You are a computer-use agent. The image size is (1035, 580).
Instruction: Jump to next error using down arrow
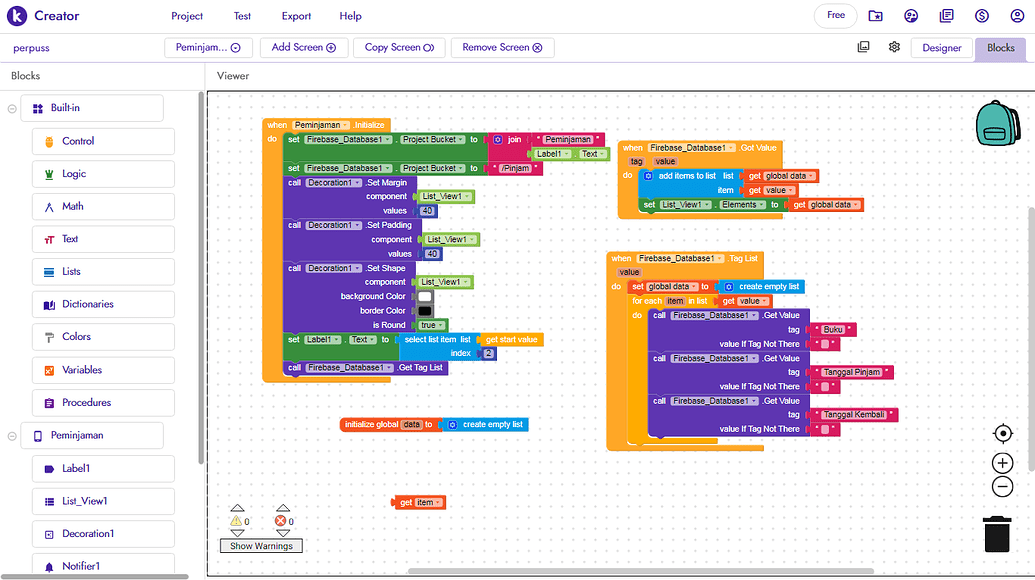coord(283,533)
